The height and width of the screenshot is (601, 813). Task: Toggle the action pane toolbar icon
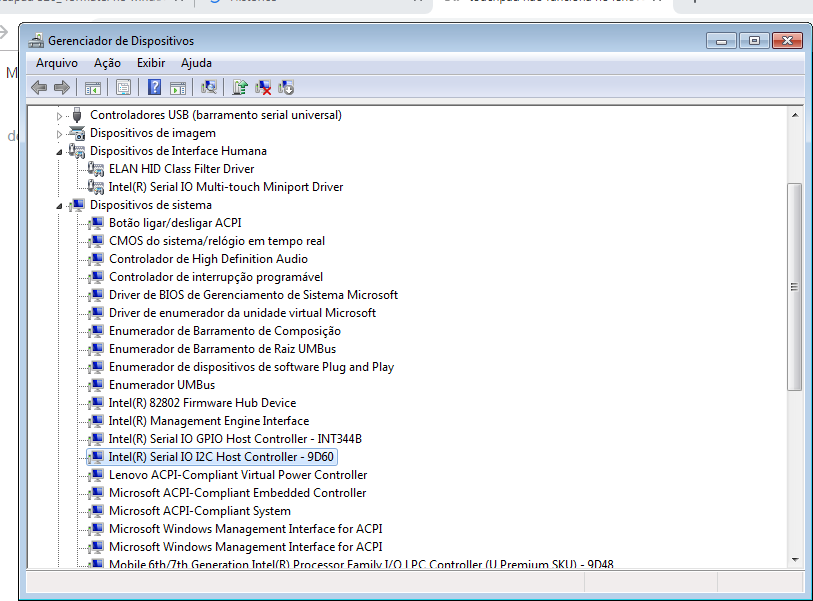[x=178, y=88]
